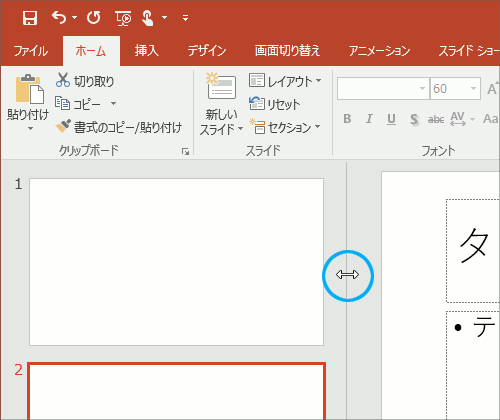The height and width of the screenshot is (420, 500).
Task: Click the 貼り付け clipboard icon
Action: [30, 89]
